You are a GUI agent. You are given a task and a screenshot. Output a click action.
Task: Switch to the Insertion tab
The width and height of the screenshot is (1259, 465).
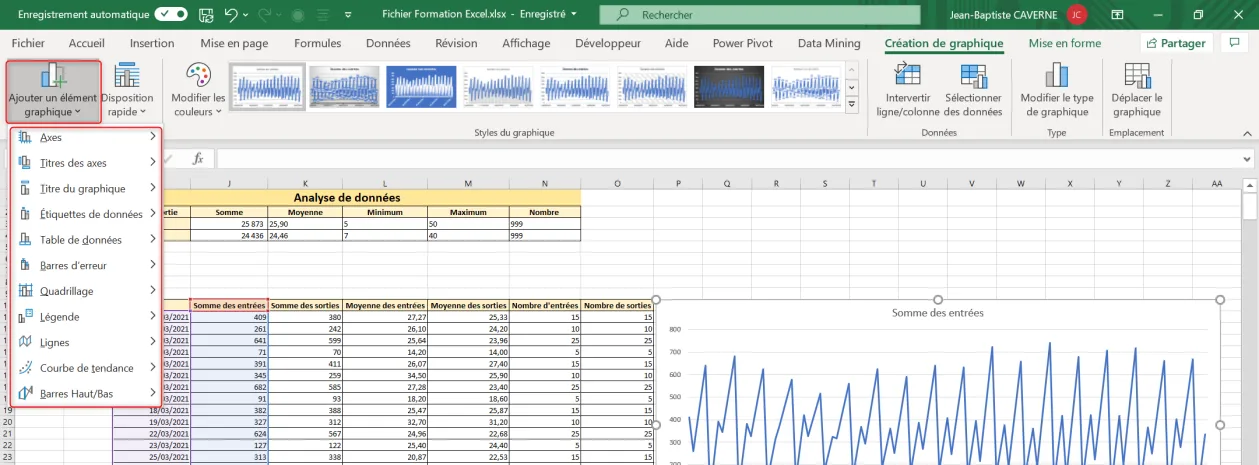152,43
